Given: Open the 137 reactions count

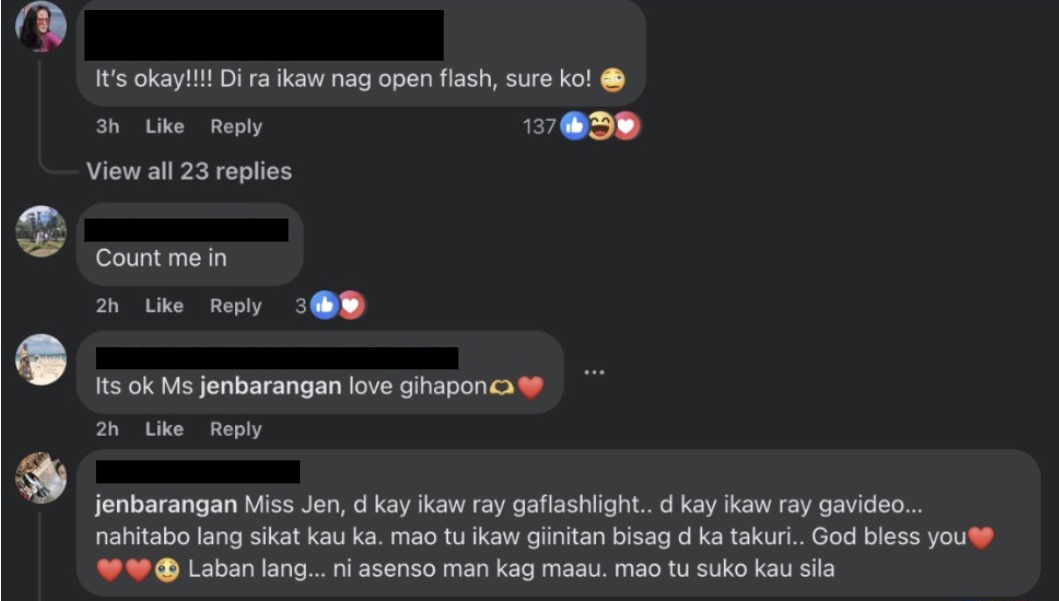Looking at the screenshot, I should point(540,126).
